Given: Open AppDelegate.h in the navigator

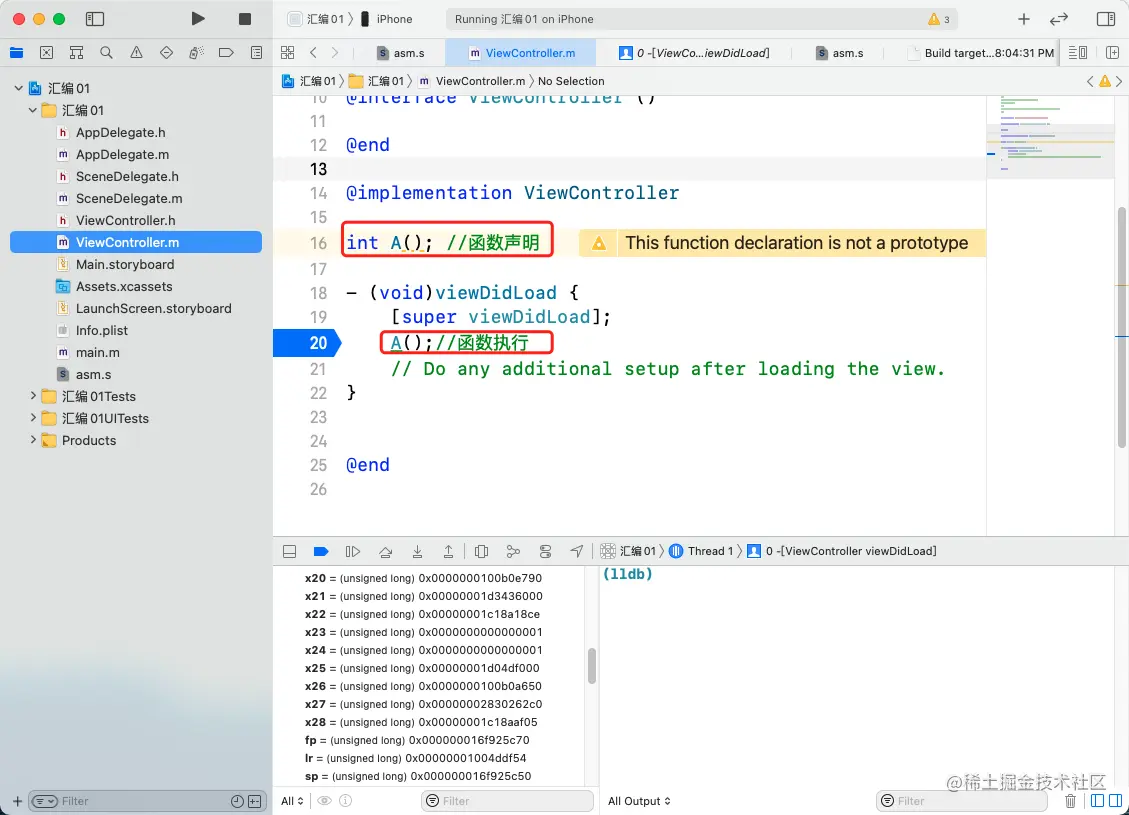Looking at the screenshot, I should tap(120, 132).
